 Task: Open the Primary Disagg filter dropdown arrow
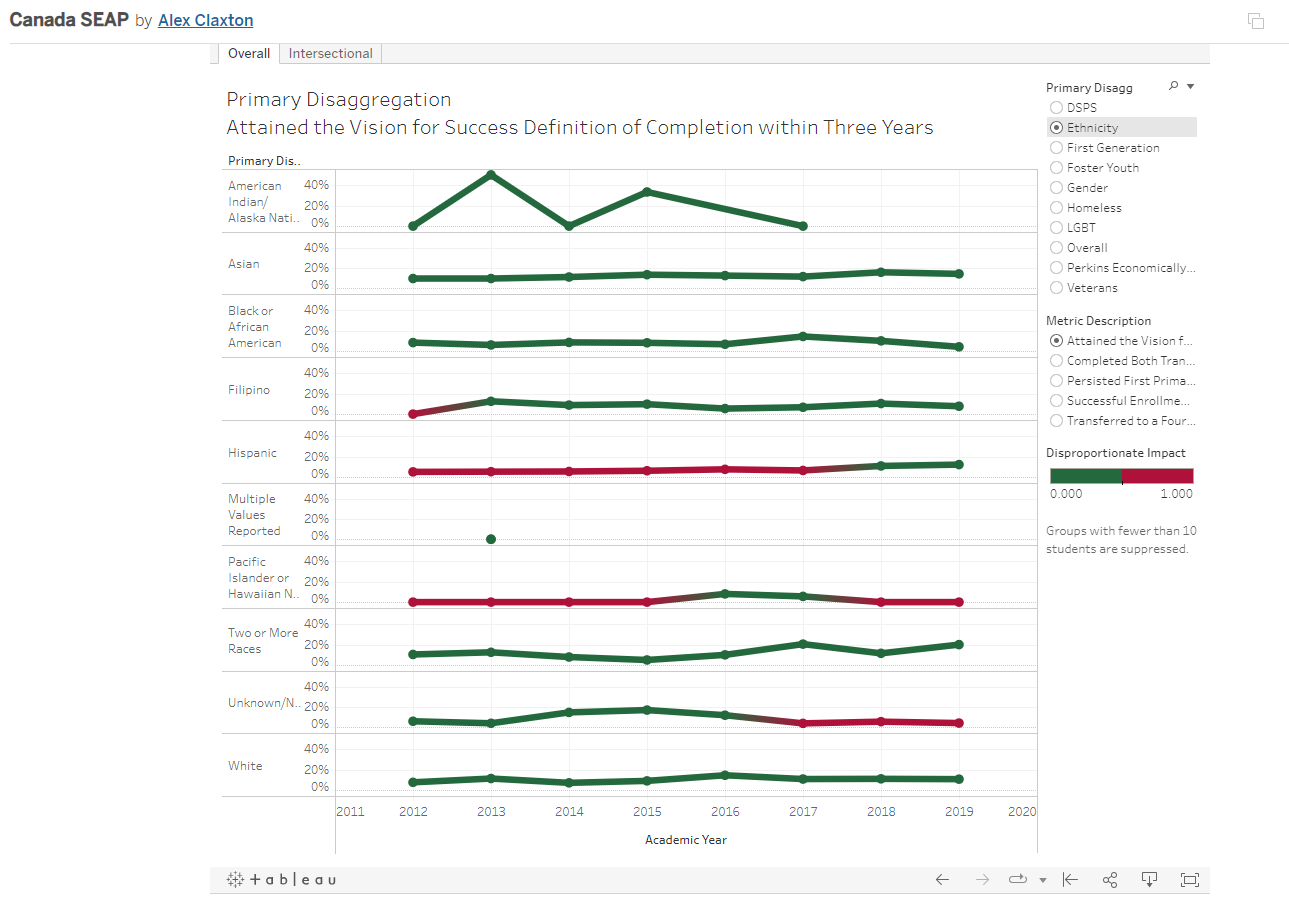click(x=1190, y=87)
